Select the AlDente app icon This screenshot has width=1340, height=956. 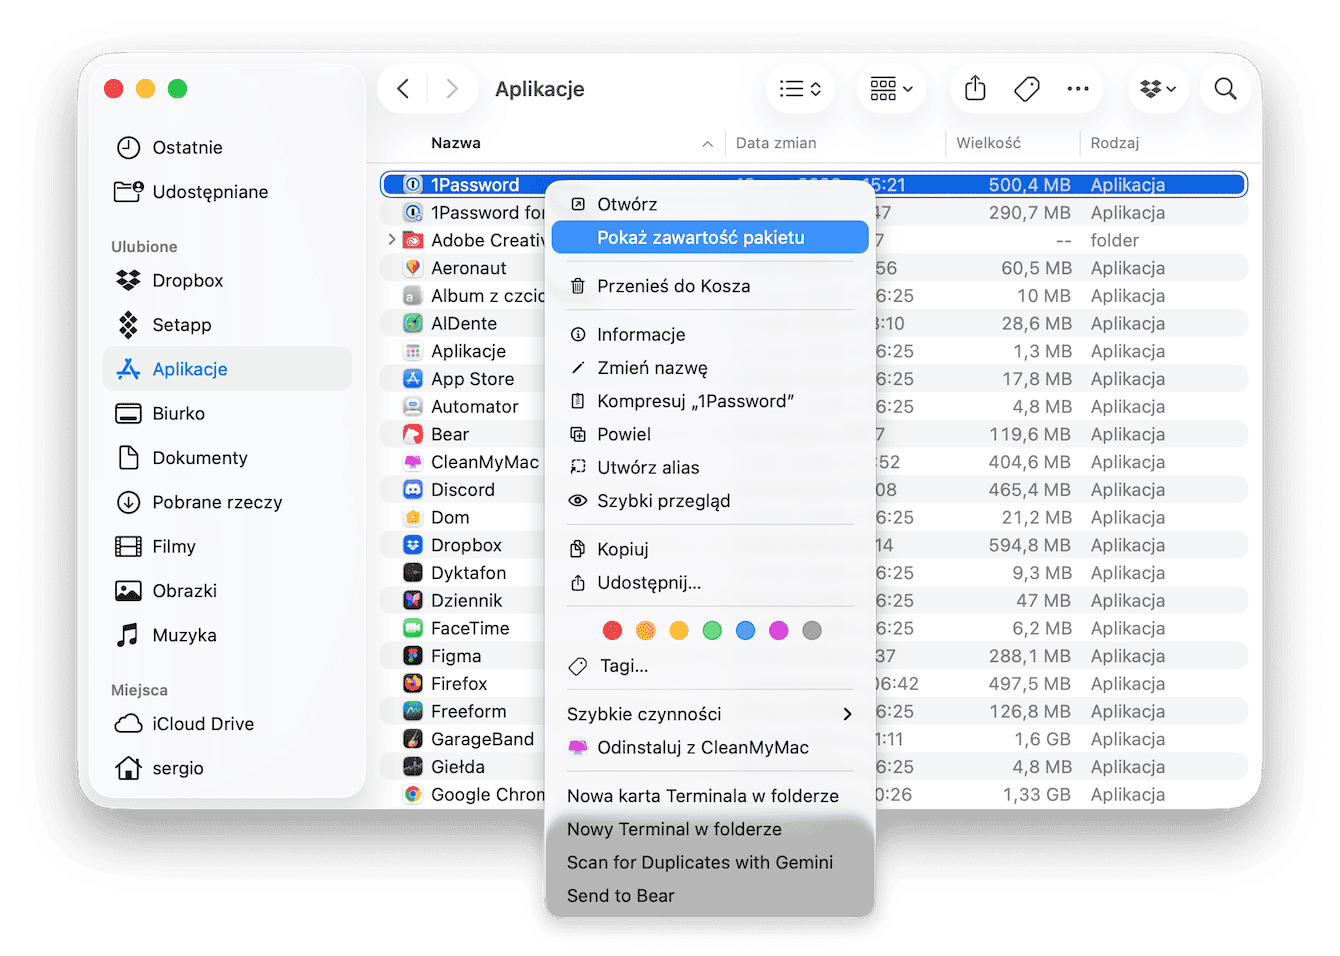pos(413,323)
